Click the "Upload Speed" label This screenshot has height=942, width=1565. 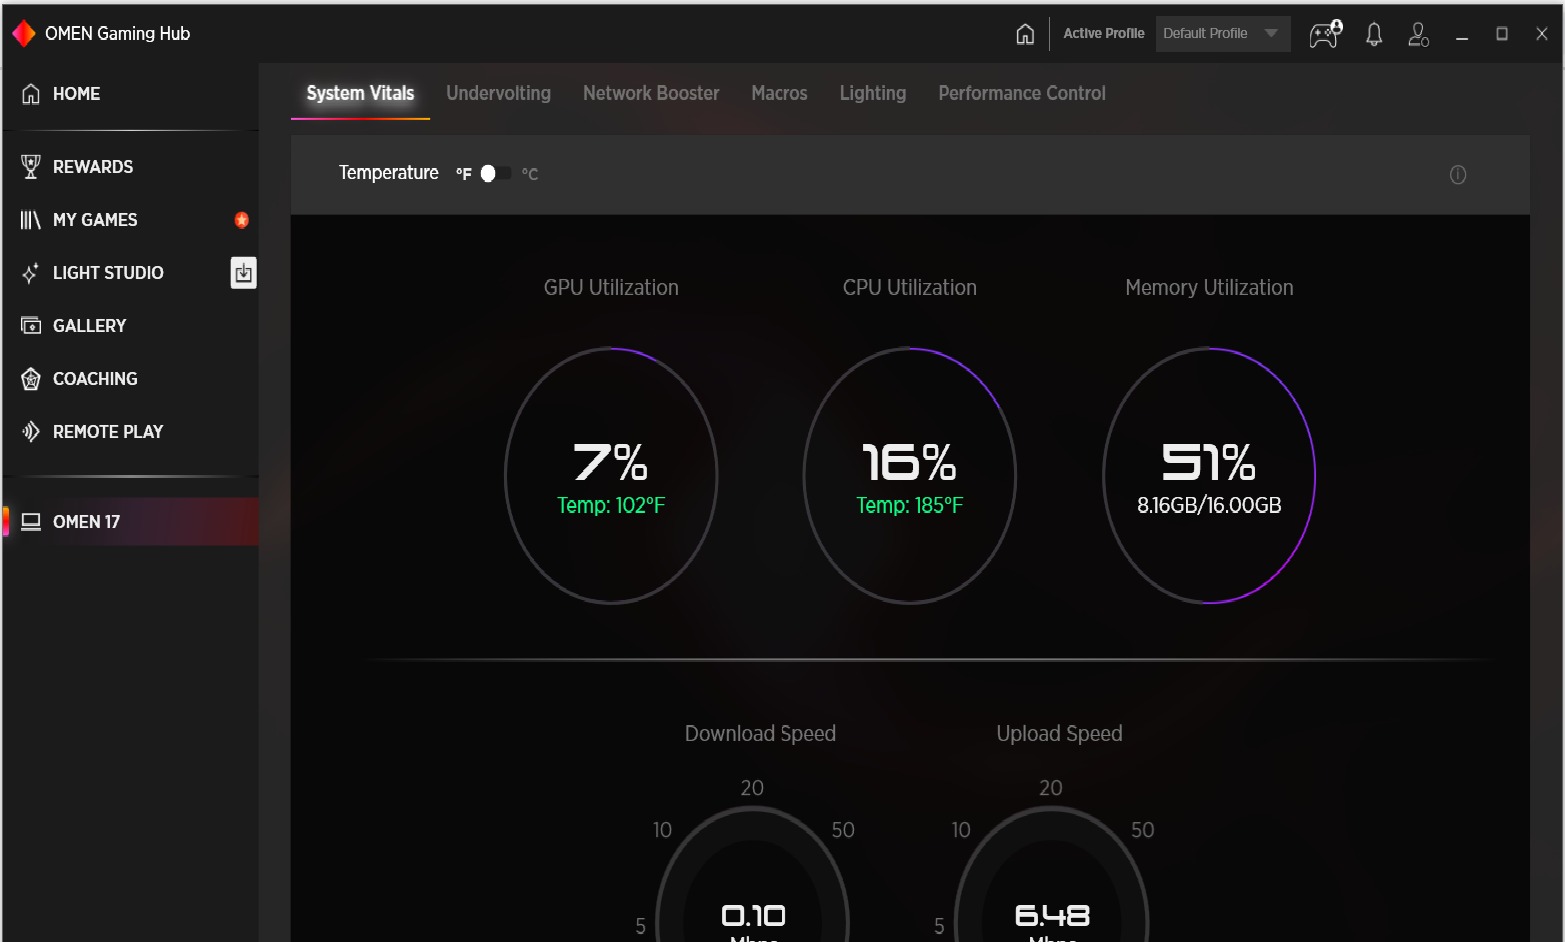(x=1059, y=734)
